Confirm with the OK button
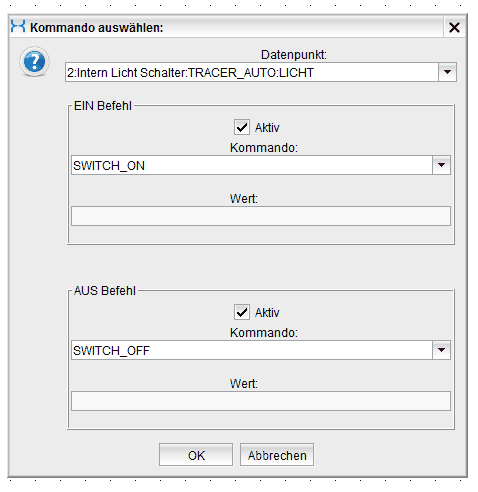The width and height of the screenshot is (478, 492). pos(196,455)
